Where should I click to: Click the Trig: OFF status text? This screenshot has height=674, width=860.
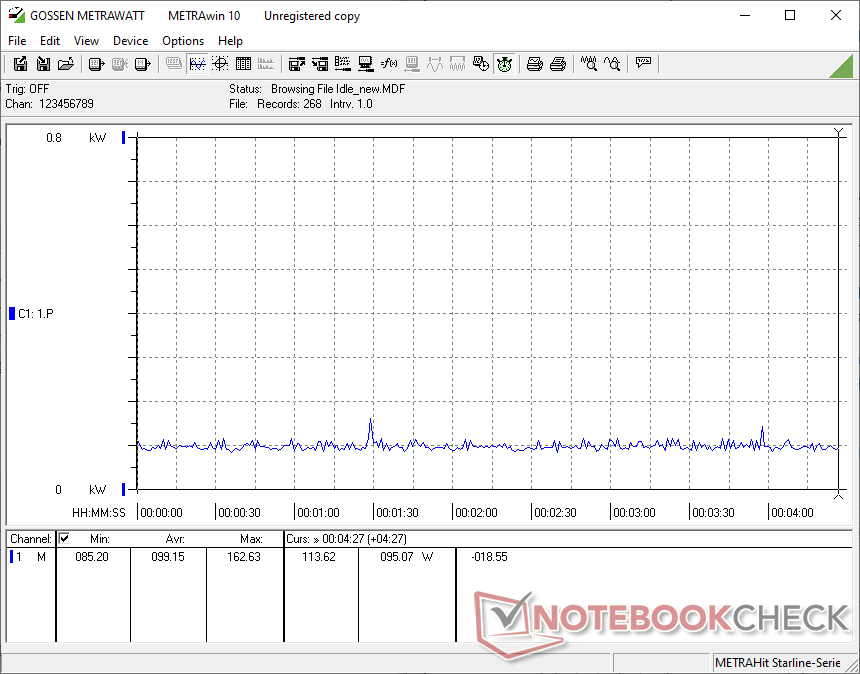point(27,89)
